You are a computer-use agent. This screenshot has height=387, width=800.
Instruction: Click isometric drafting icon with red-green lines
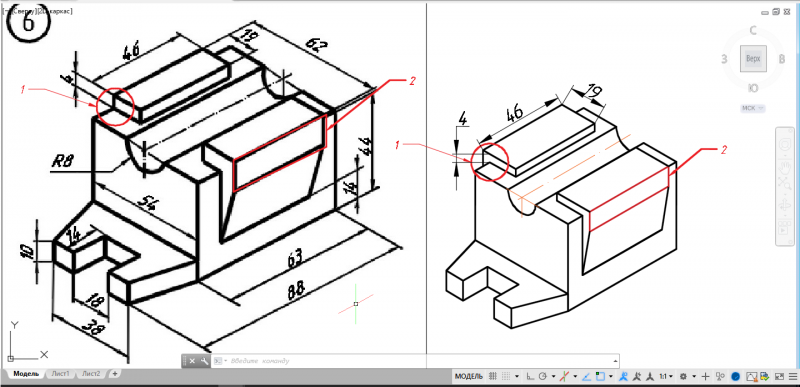[x=564, y=376]
